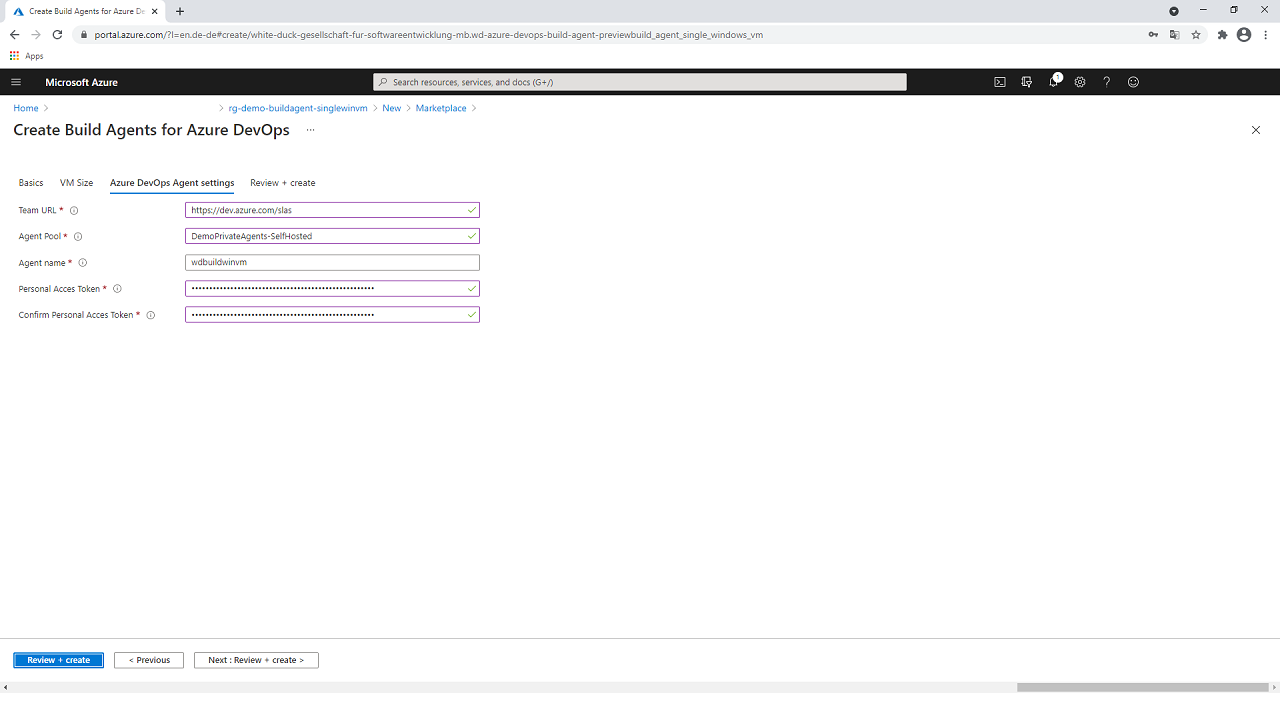Click the Personal Acces Token field
The width and height of the screenshot is (1280, 720).
[x=332, y=288]
